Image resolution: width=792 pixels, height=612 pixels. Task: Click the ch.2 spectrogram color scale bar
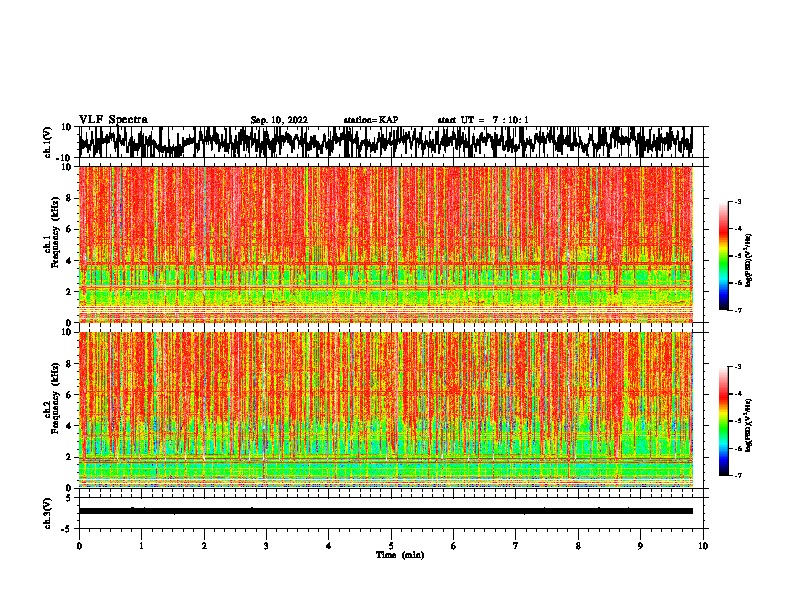[723, 421]
